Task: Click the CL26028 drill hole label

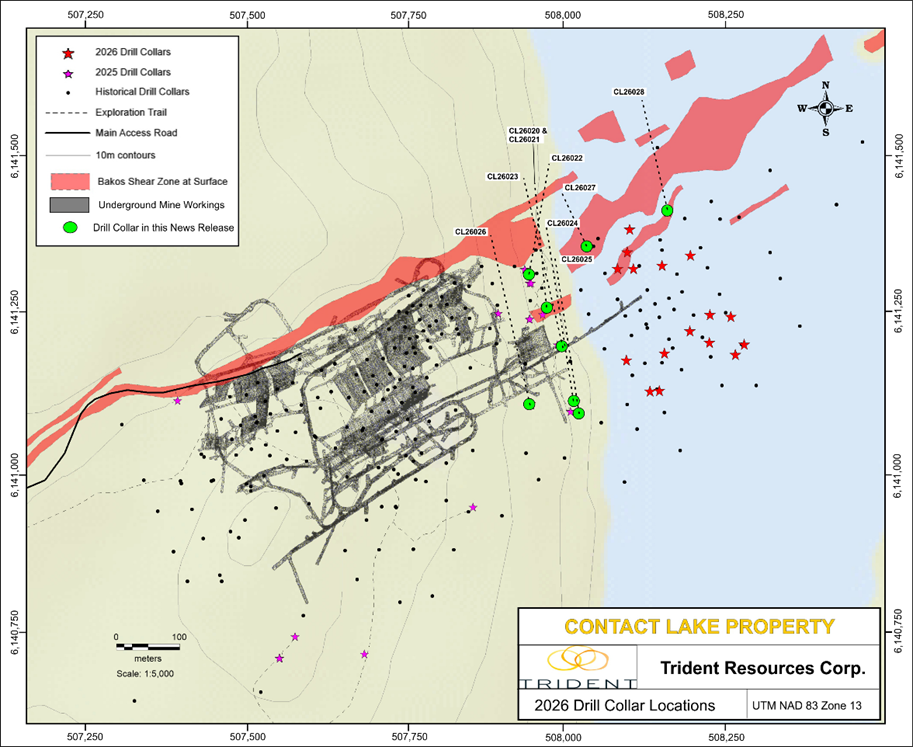Action: pyautogui.click(x=629, y=92)
